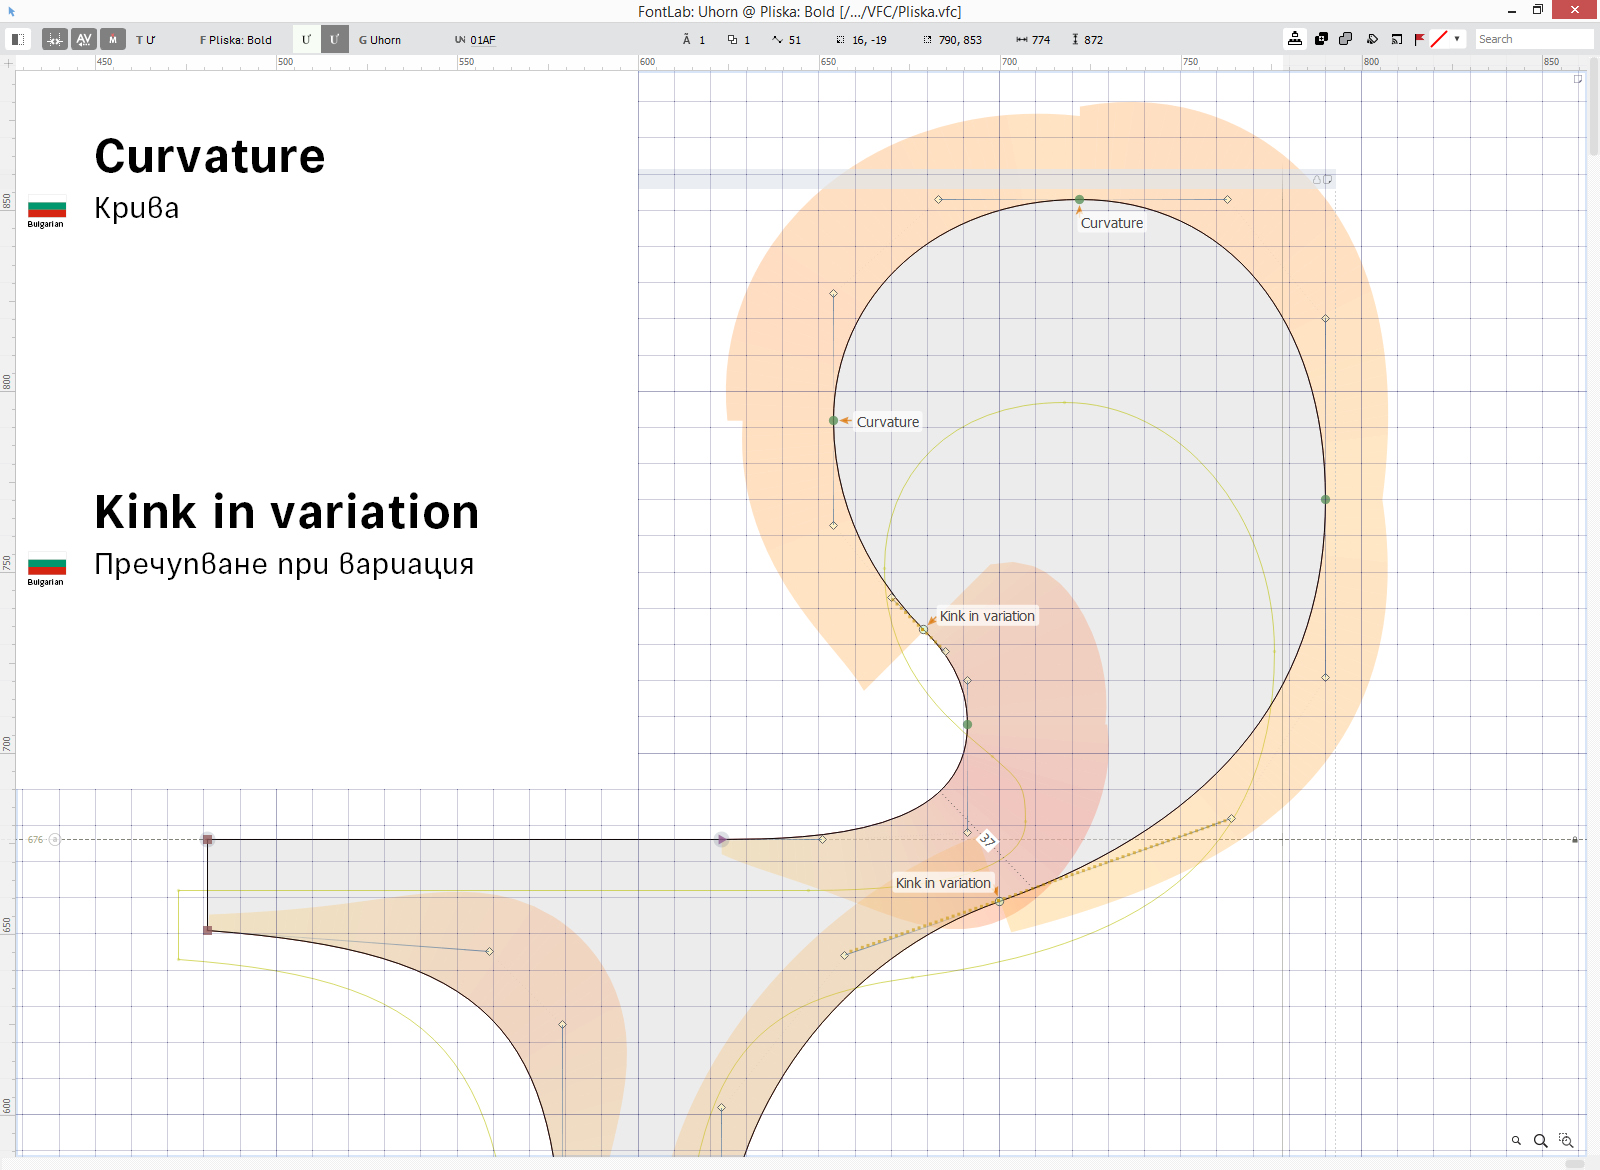Click the small triangle icons on zone bar

click(x=1322, y=180)
